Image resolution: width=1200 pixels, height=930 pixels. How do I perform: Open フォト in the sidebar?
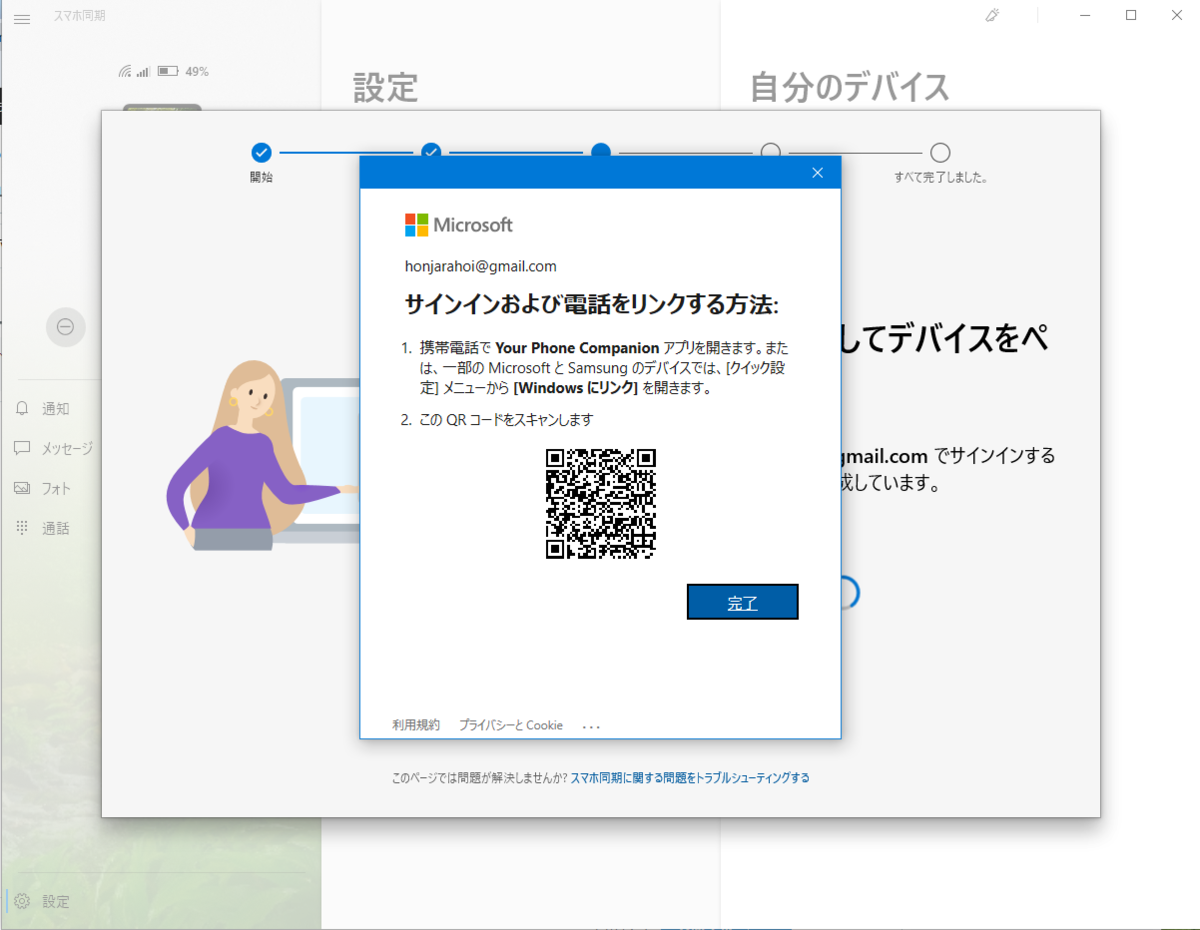(45, 488)
